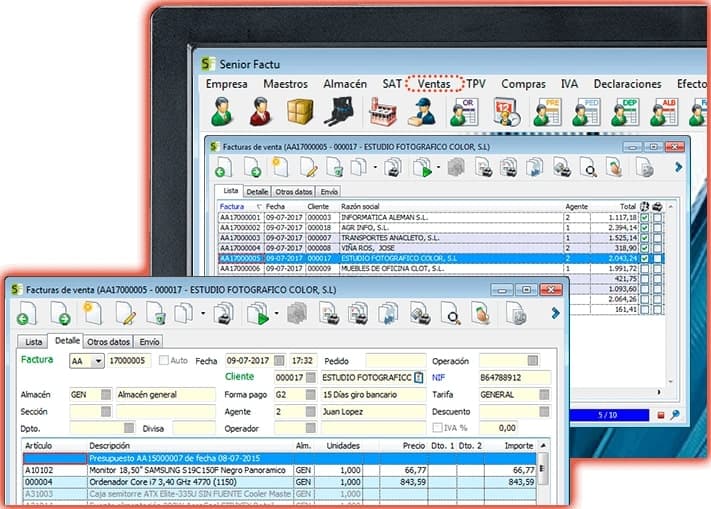Go to previous invoice in front Facturas window
This screenshot has width=711, height=509.
coord(27,314)
